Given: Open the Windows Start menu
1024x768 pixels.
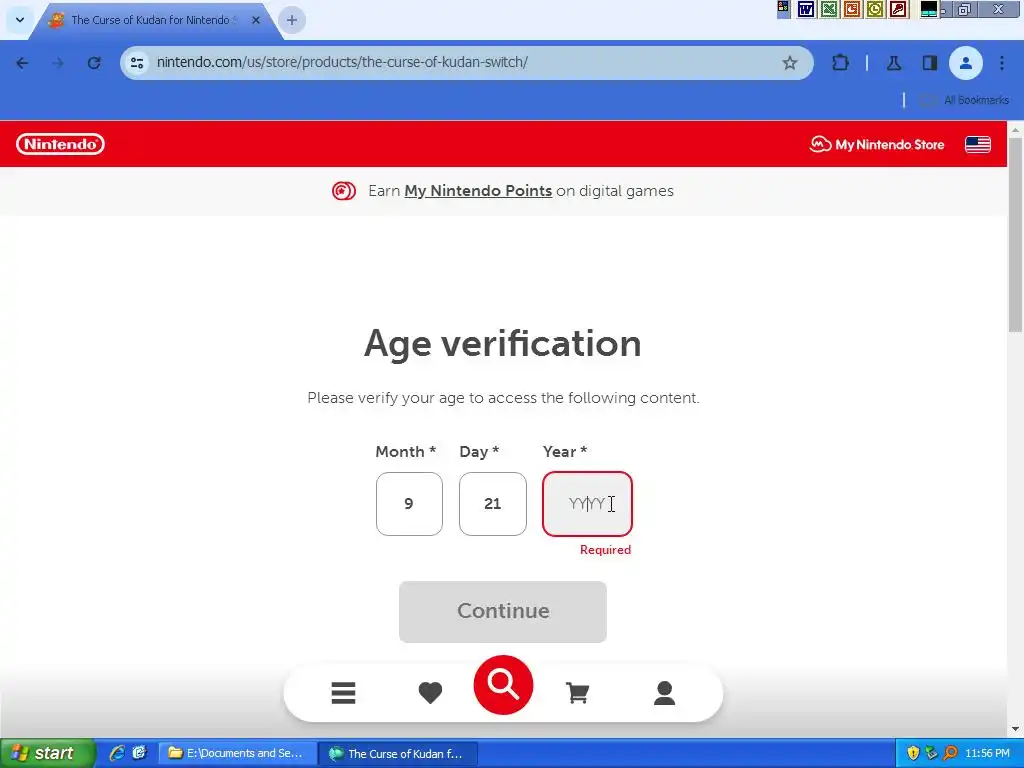Looking at the screenshot, I should click(x=47, y=753).
